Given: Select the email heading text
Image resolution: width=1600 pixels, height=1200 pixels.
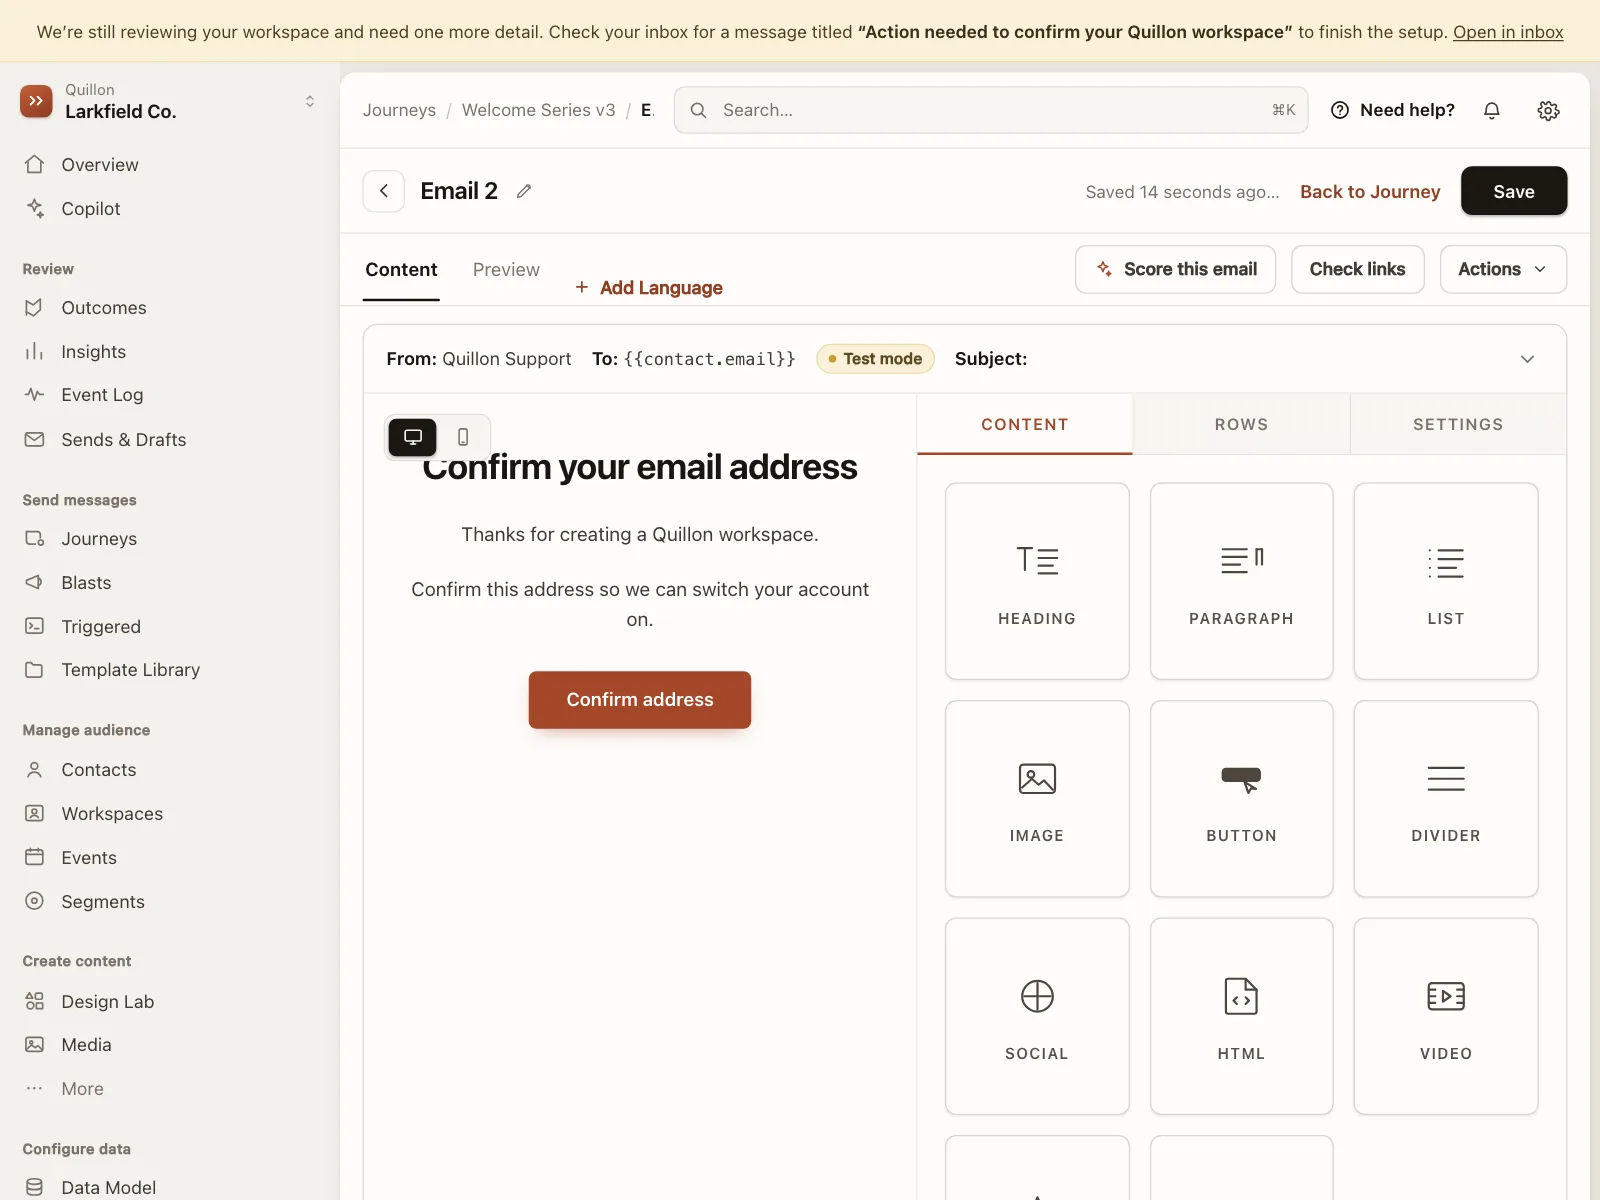Looking at the screenshot, I should tap(640, 467).
